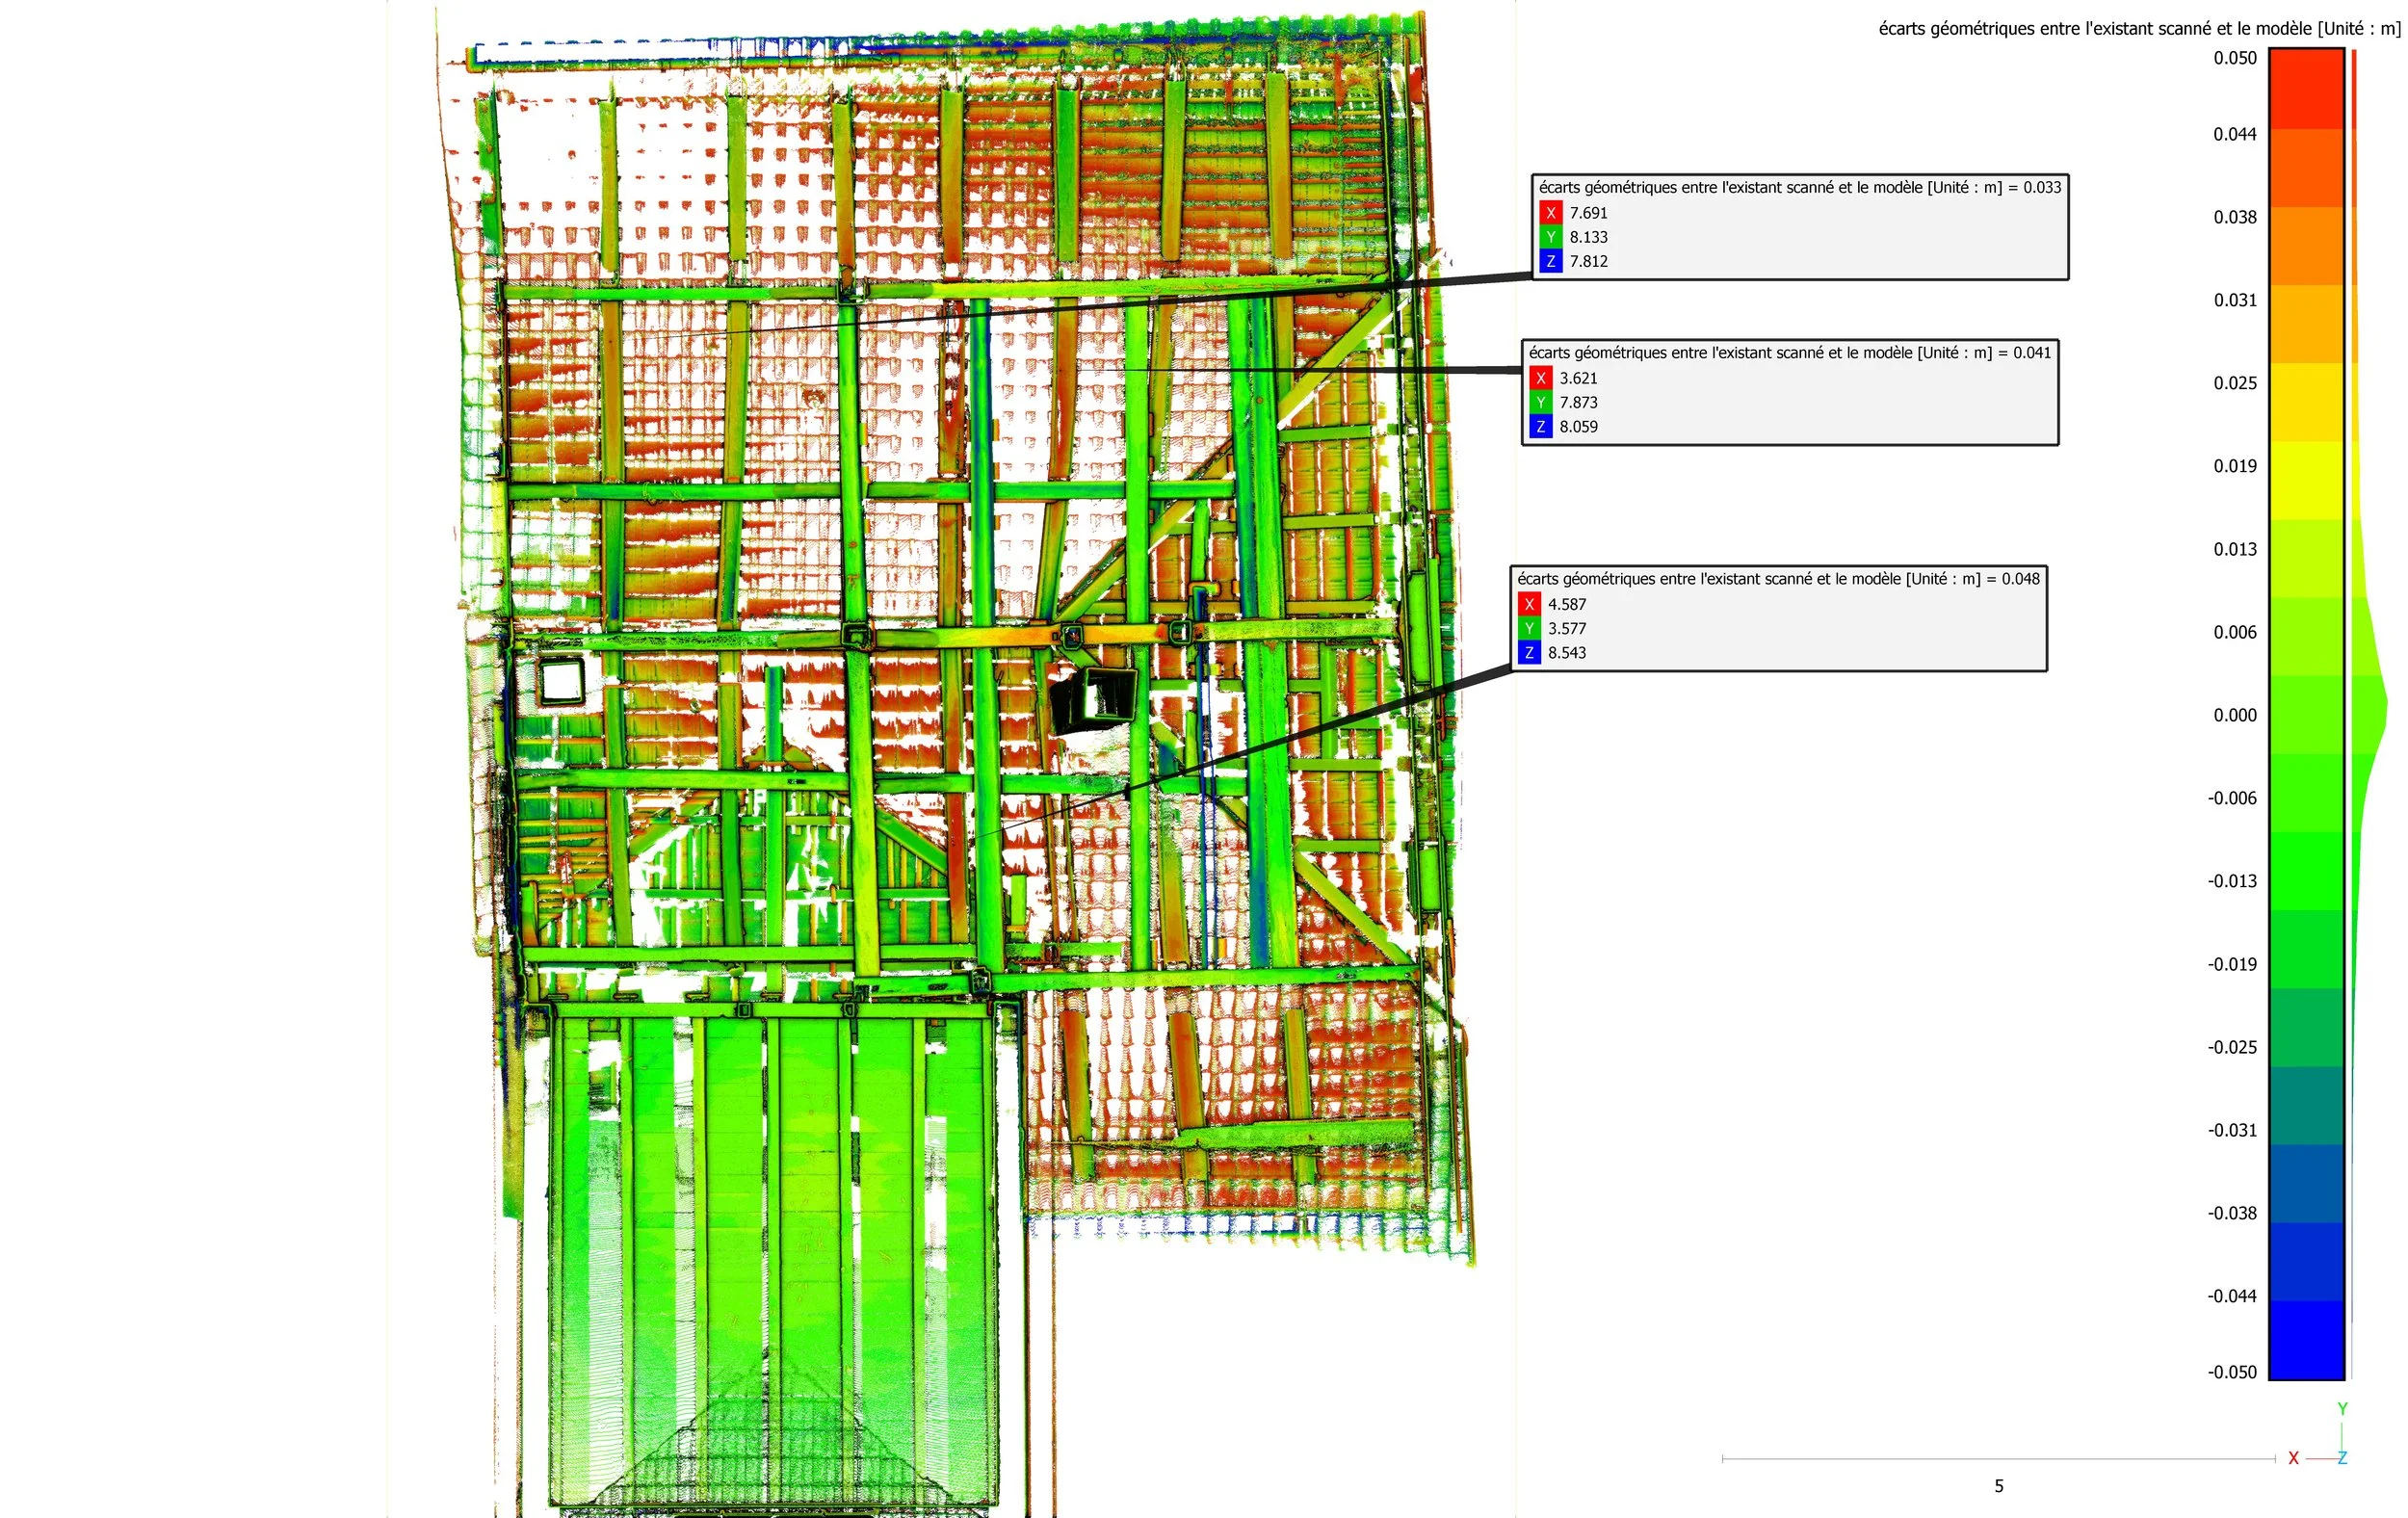
Task: Select the 0.048 deviation annotation title
Action: (1778, 579)
